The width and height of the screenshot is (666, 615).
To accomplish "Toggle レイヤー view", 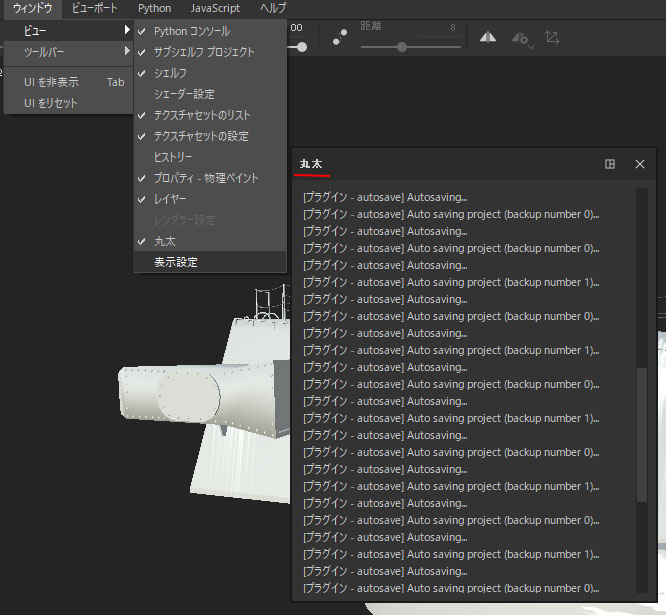I will (210, 199).
